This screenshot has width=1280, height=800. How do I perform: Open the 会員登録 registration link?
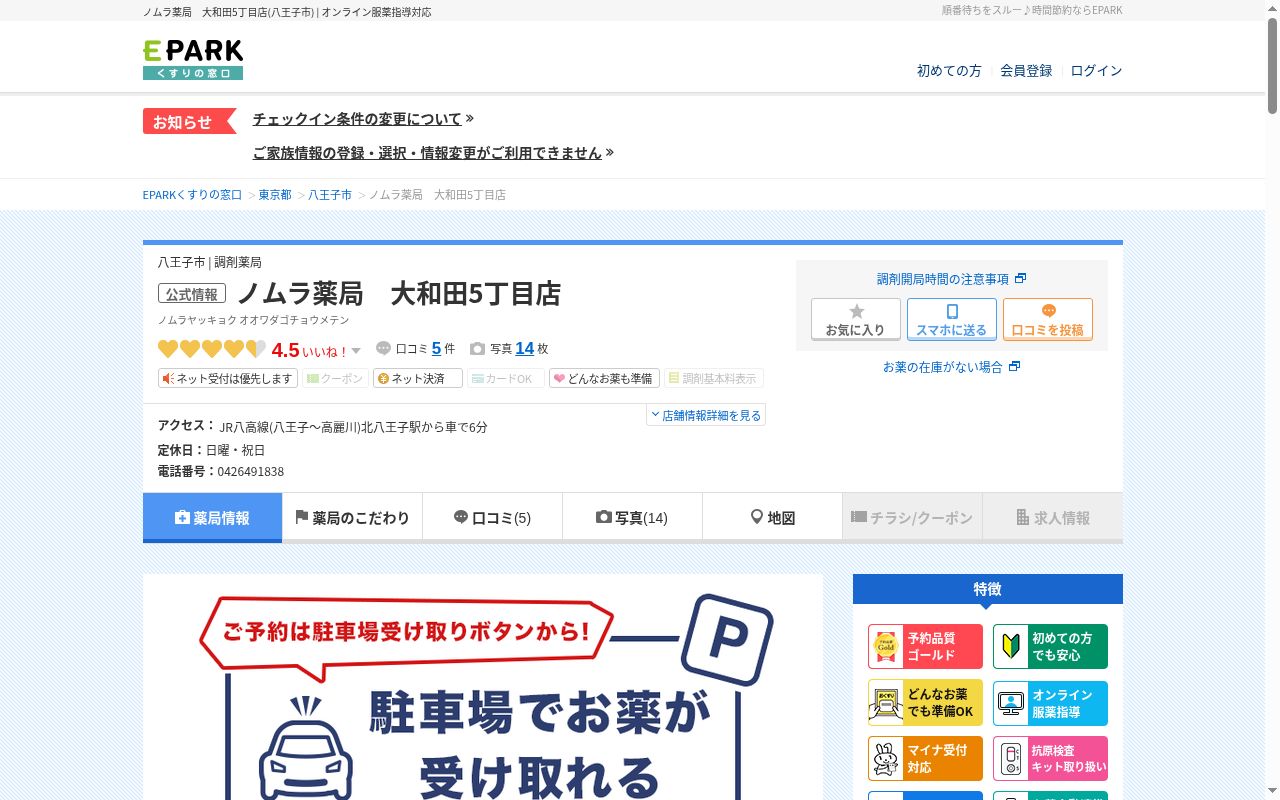point(1026,71)
